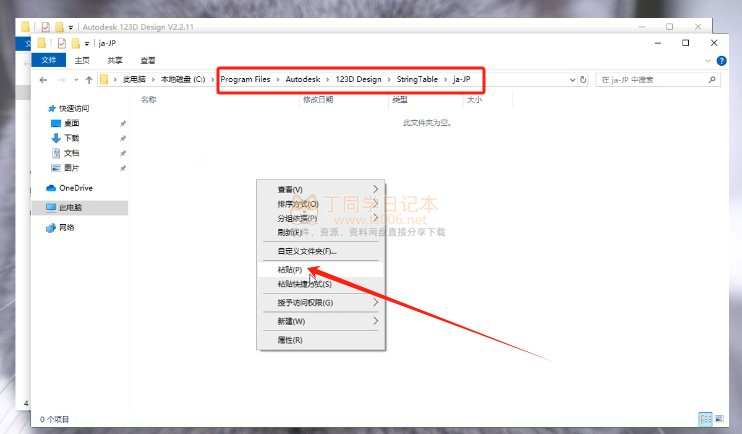Click Program Files in the address bar
This screenshot has height=434, width=742.
(x=245, y=80)
